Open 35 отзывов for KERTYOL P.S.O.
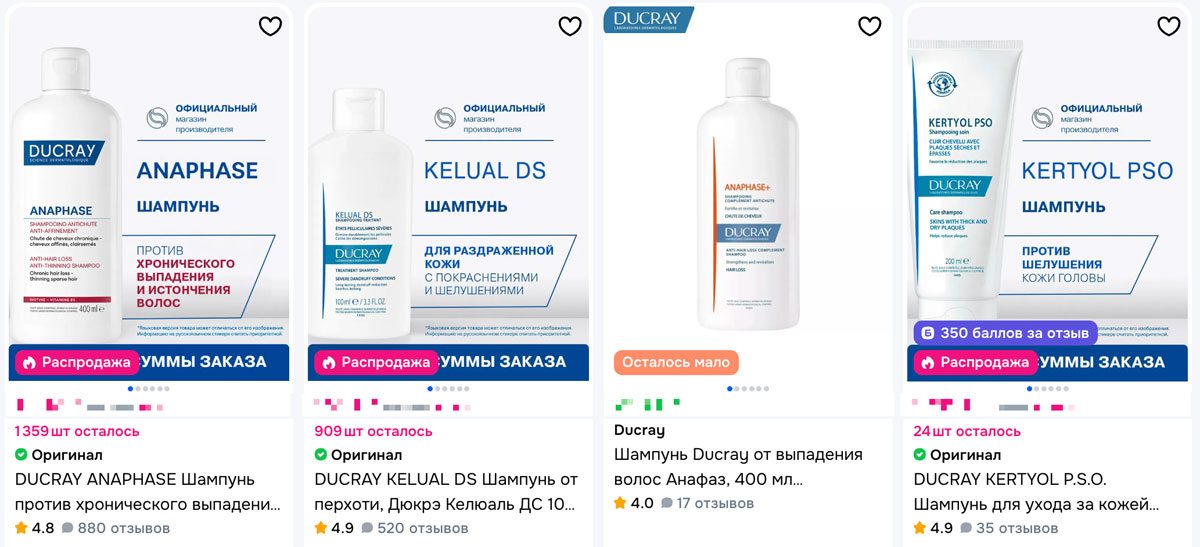The height and width of the screenshot is (547, 1200). (x=1010, y=528)
